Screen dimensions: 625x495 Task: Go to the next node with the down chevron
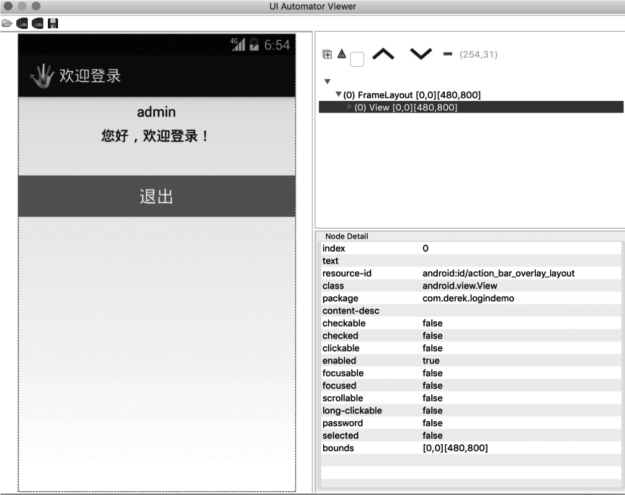point(421,54)
